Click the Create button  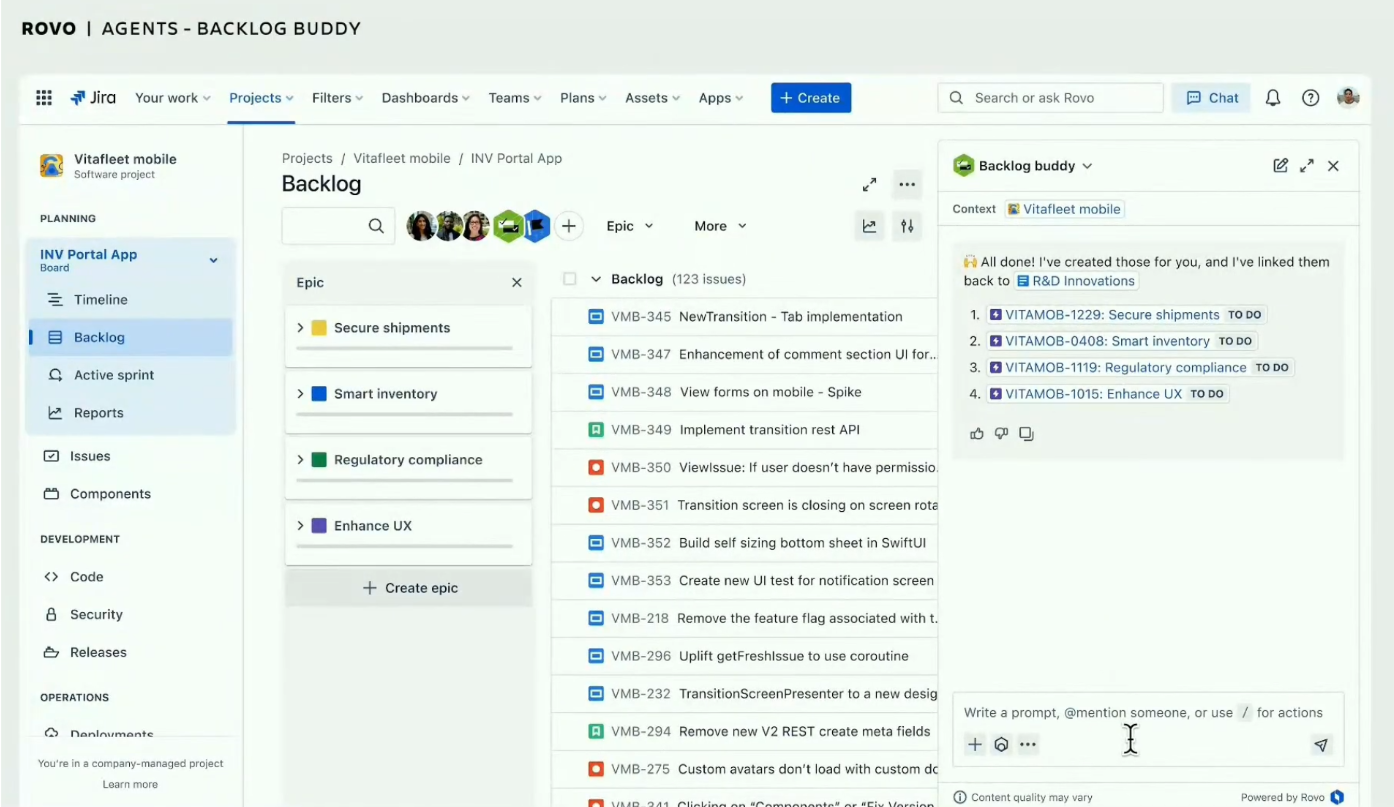pos(811,98)
